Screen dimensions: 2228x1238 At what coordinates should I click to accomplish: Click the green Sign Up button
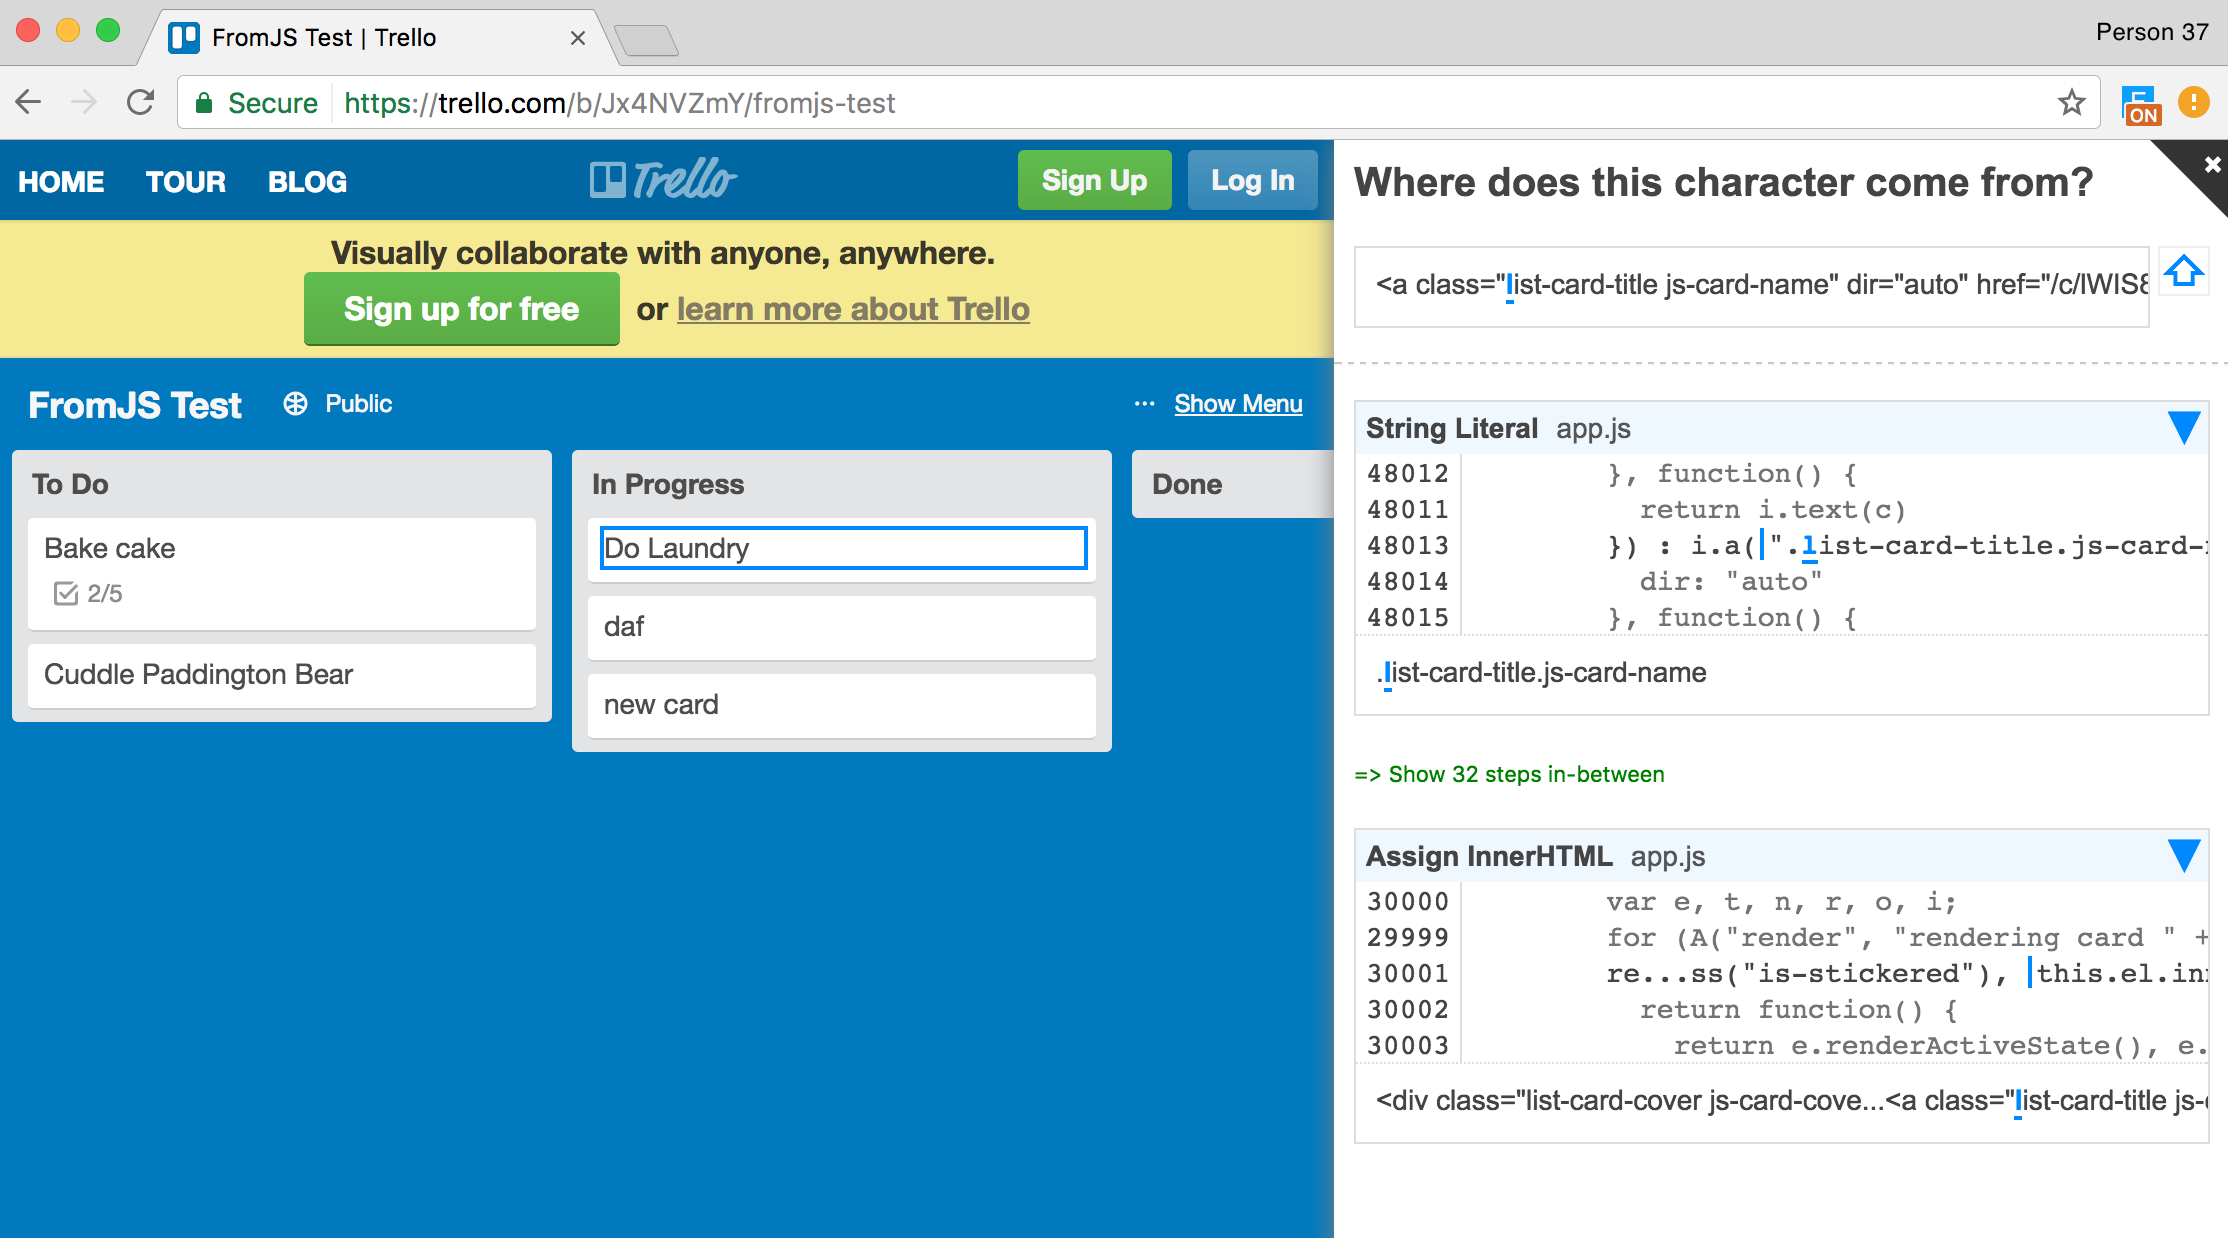1094,180
